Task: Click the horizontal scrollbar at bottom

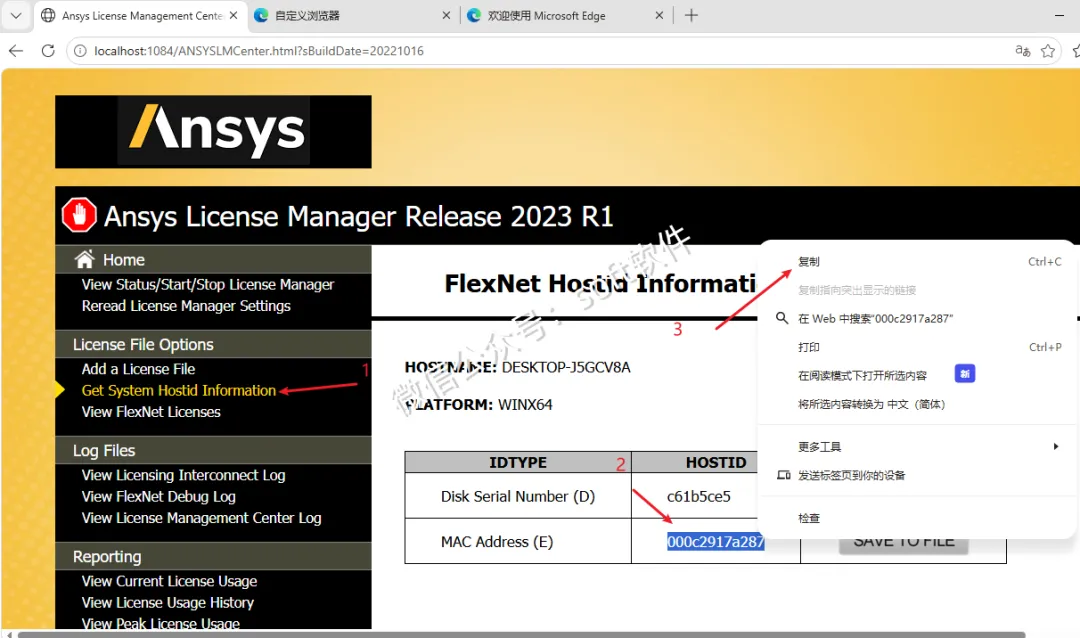Action: point(521,634)
